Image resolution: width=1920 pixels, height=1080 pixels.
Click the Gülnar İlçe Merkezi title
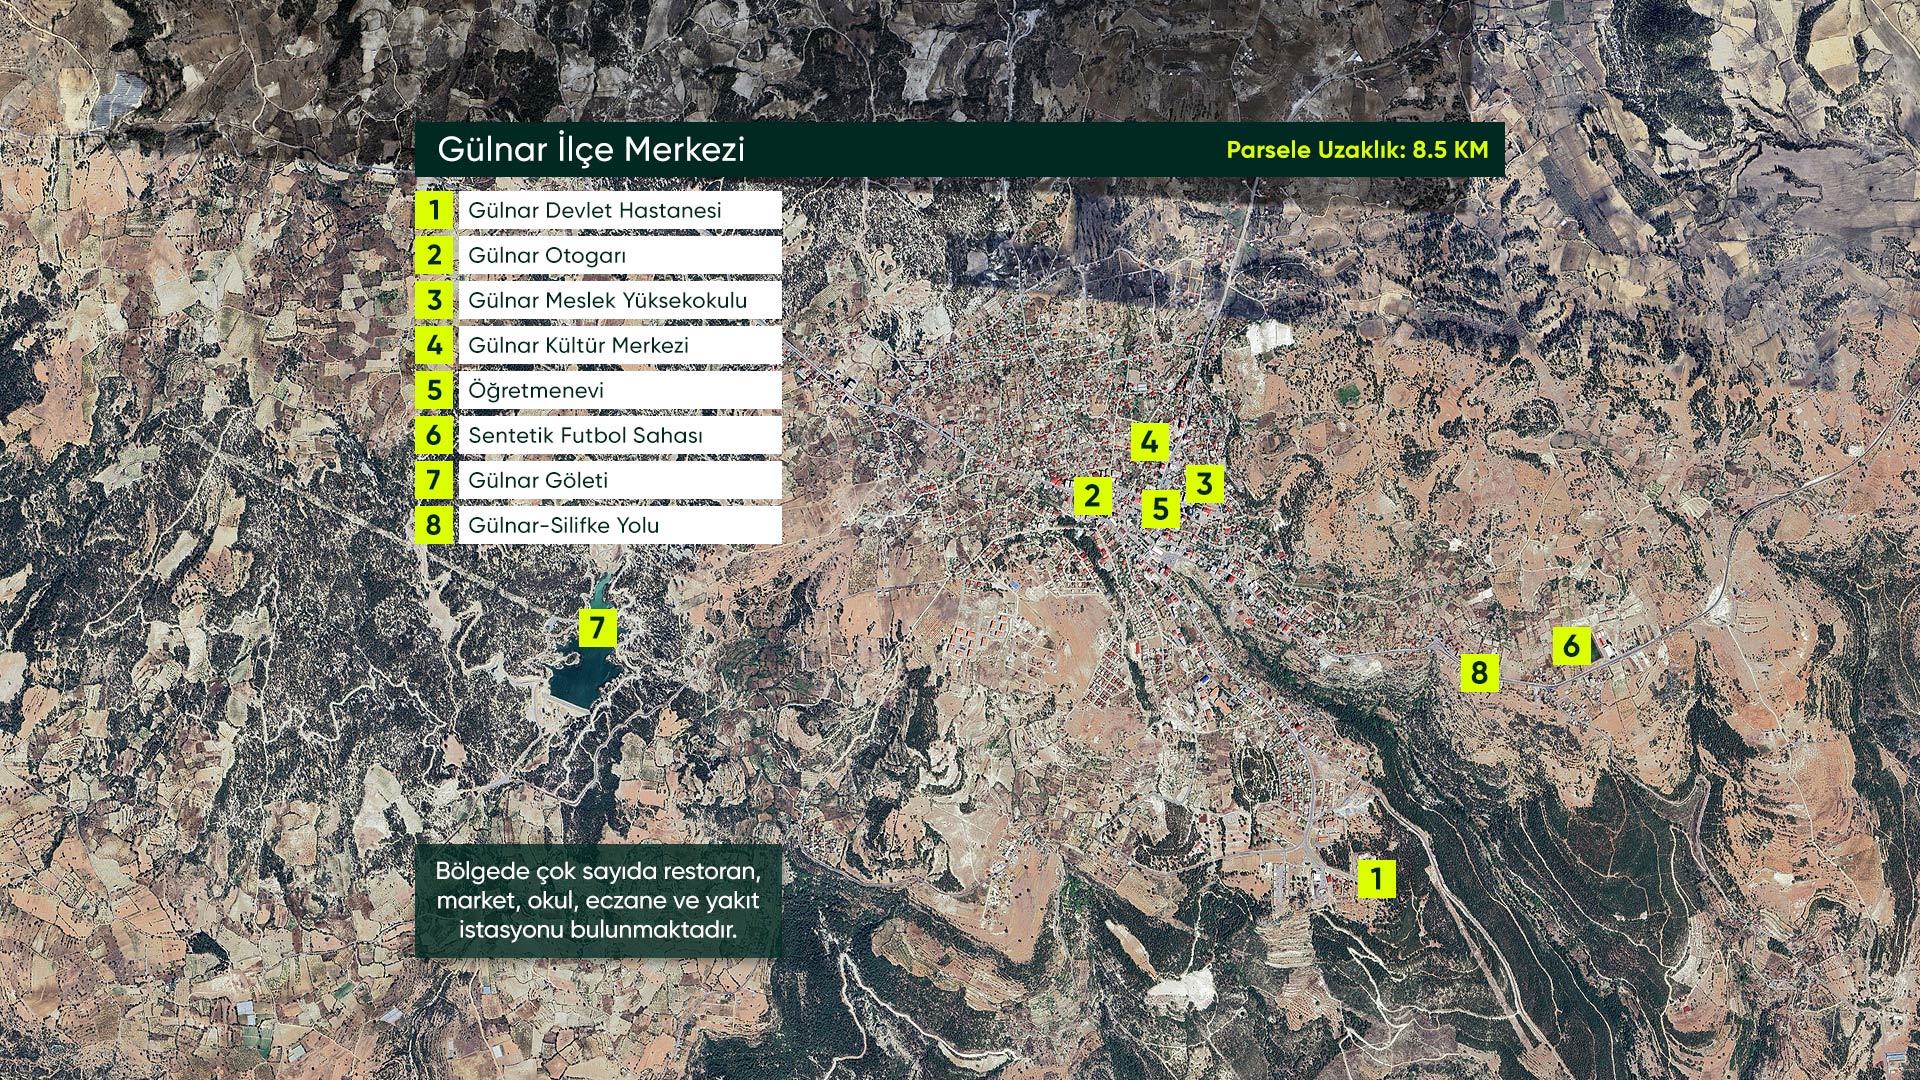click(591, 150)
